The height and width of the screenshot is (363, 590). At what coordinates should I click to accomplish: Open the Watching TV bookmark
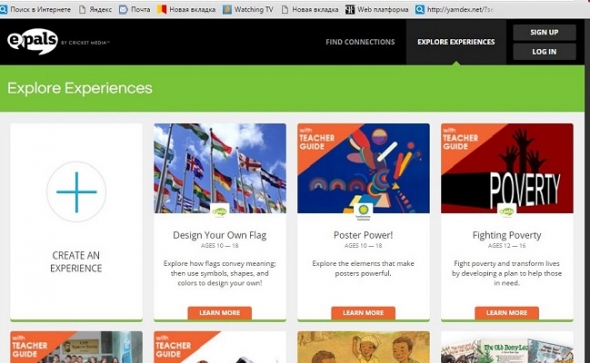[248, 9]
